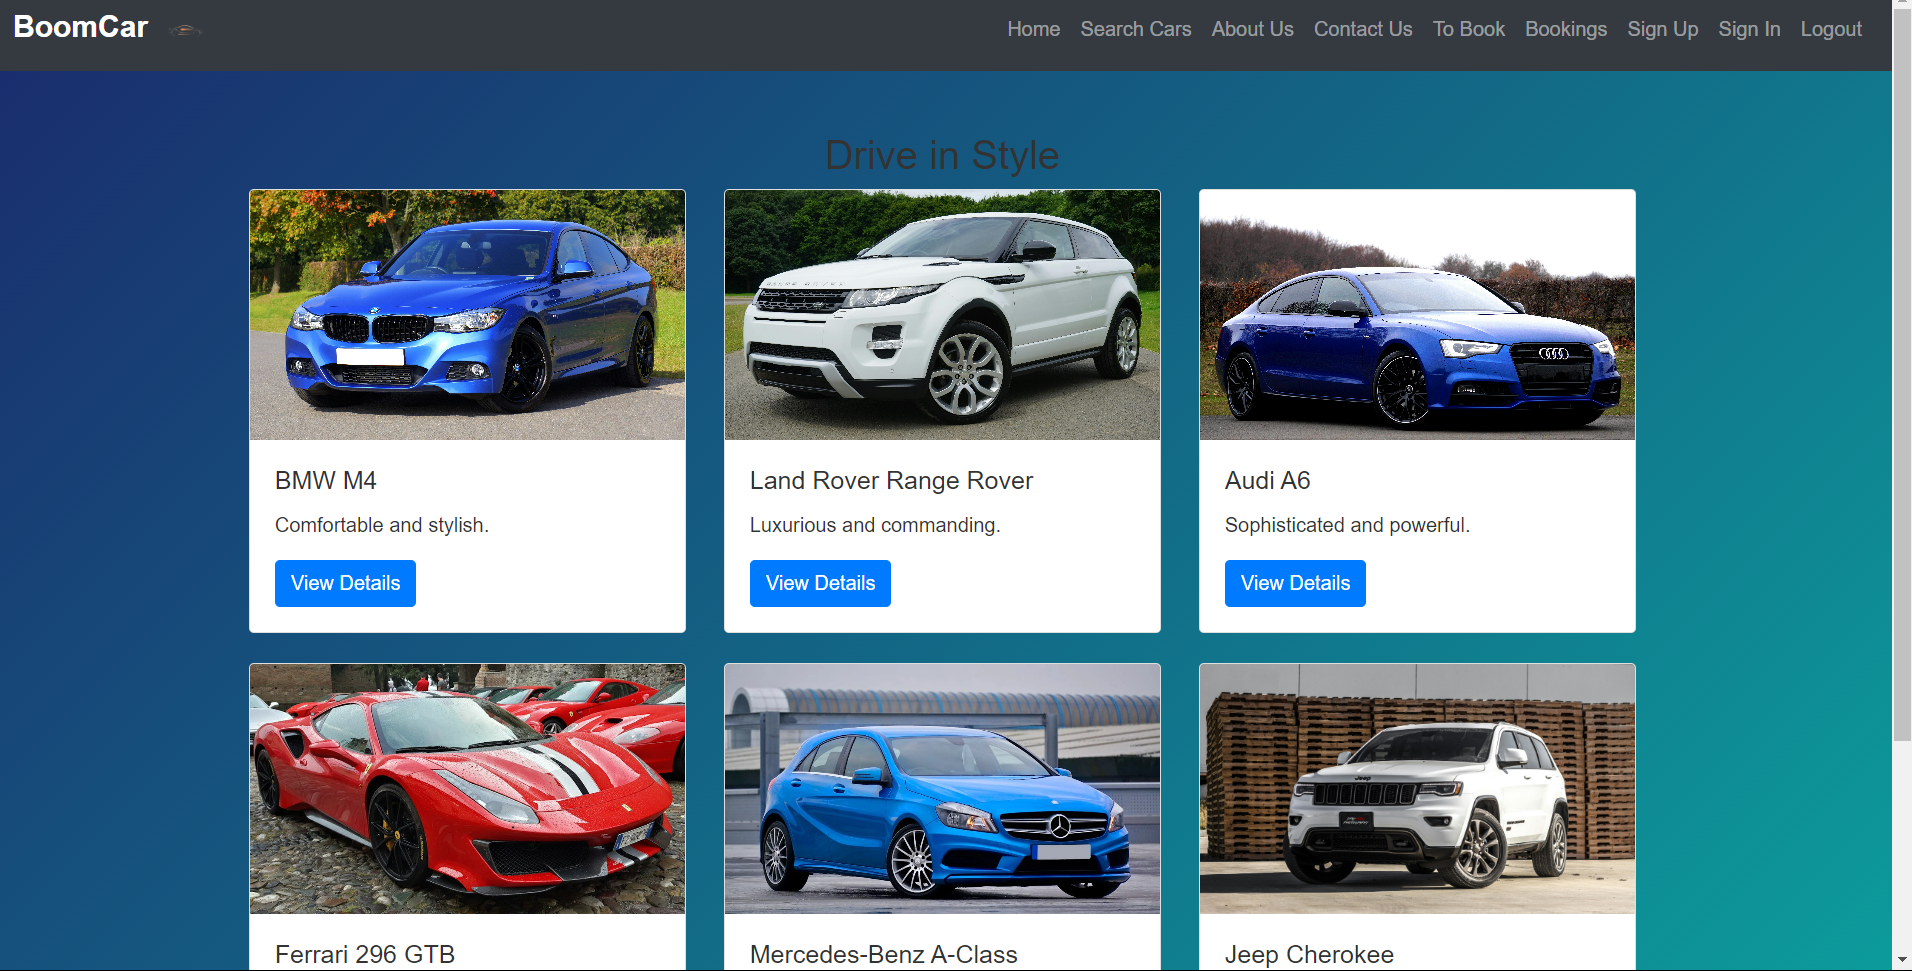Log out using the Logout link

pos(1831,30)
